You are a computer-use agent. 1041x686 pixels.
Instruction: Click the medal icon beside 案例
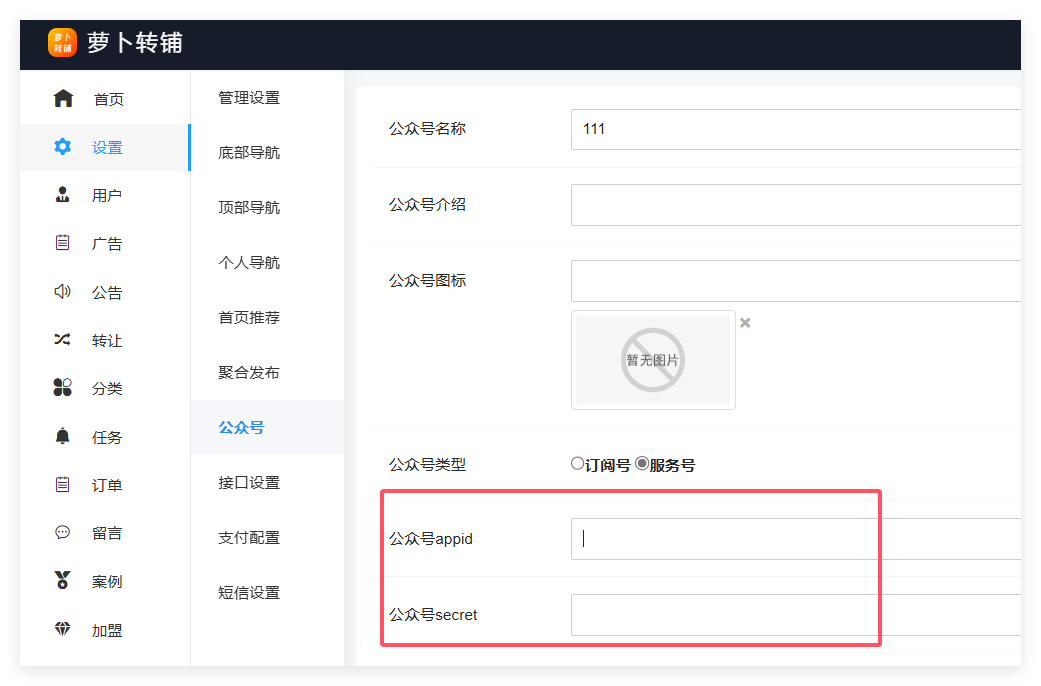pos(62,580)
